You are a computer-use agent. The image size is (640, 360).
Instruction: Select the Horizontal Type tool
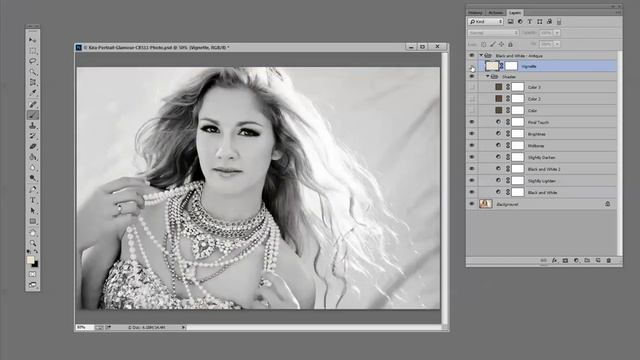[32, 200]
